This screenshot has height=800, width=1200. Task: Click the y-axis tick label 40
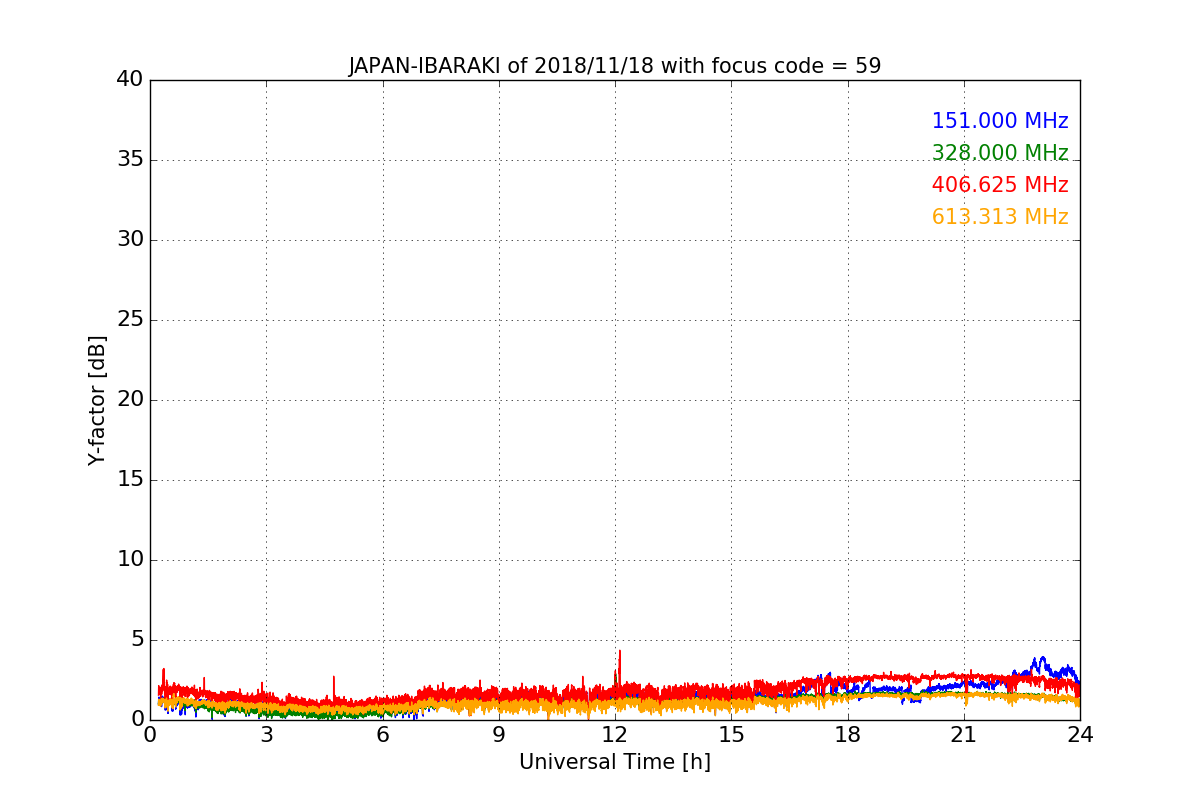130,79
